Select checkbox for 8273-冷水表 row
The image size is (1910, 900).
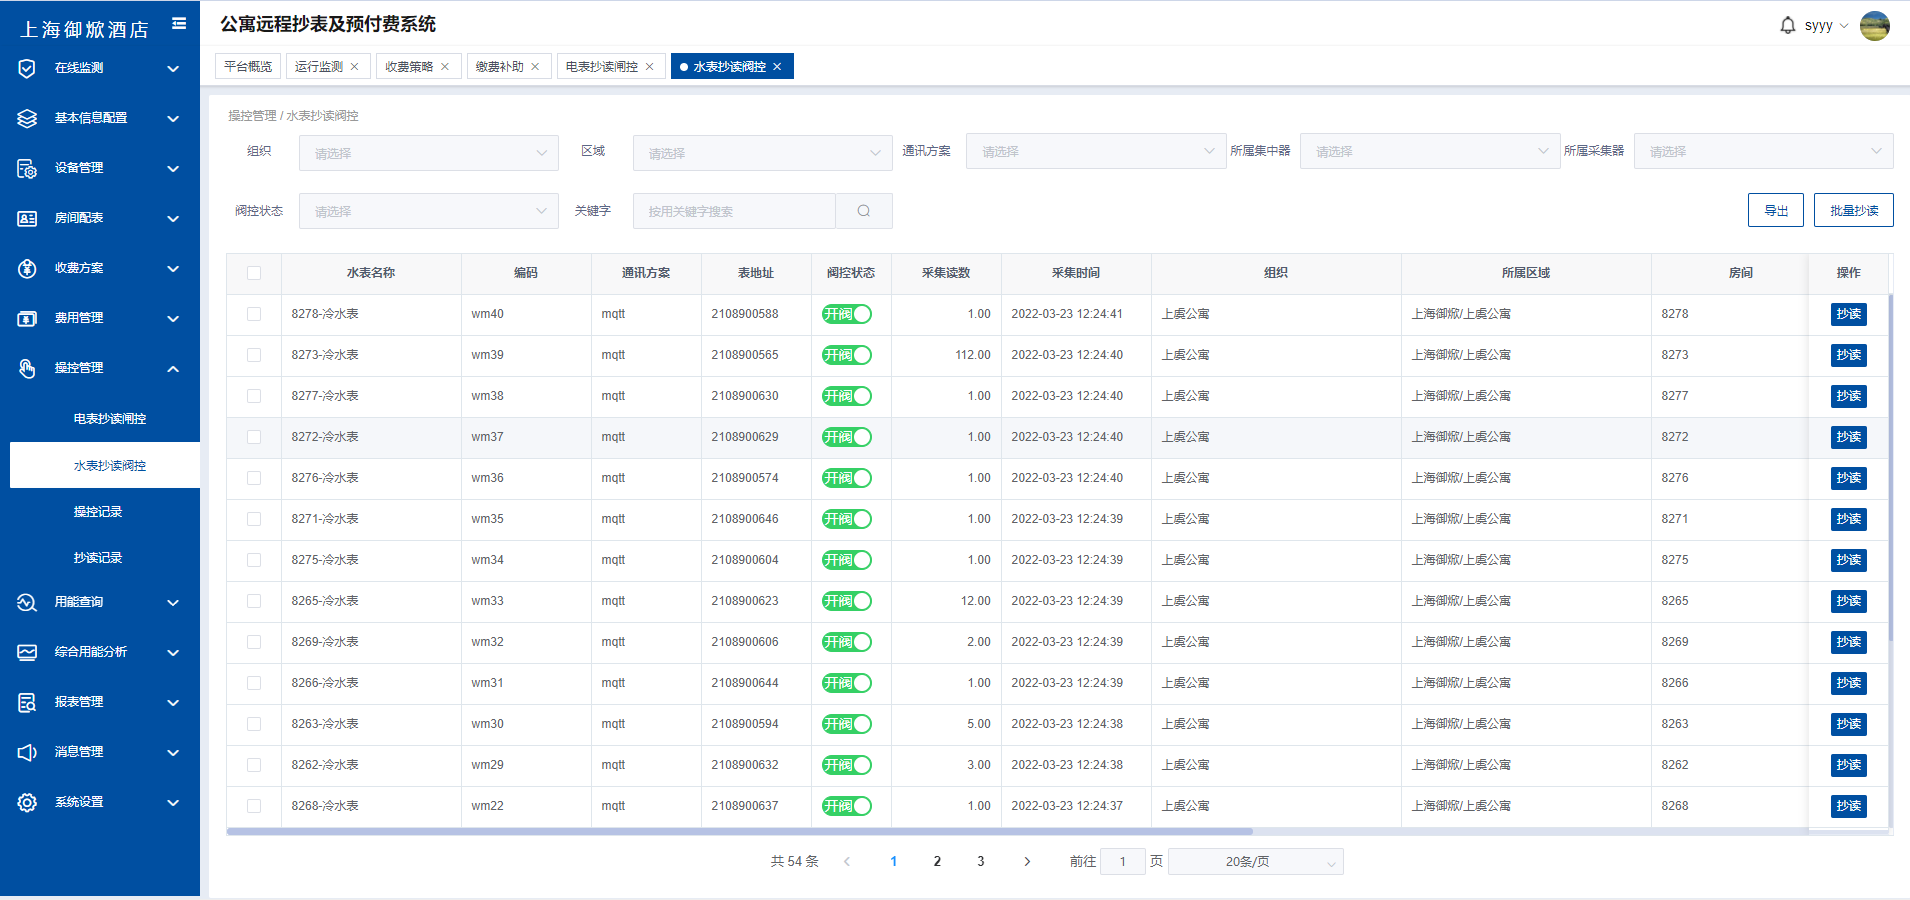[254, 355]
